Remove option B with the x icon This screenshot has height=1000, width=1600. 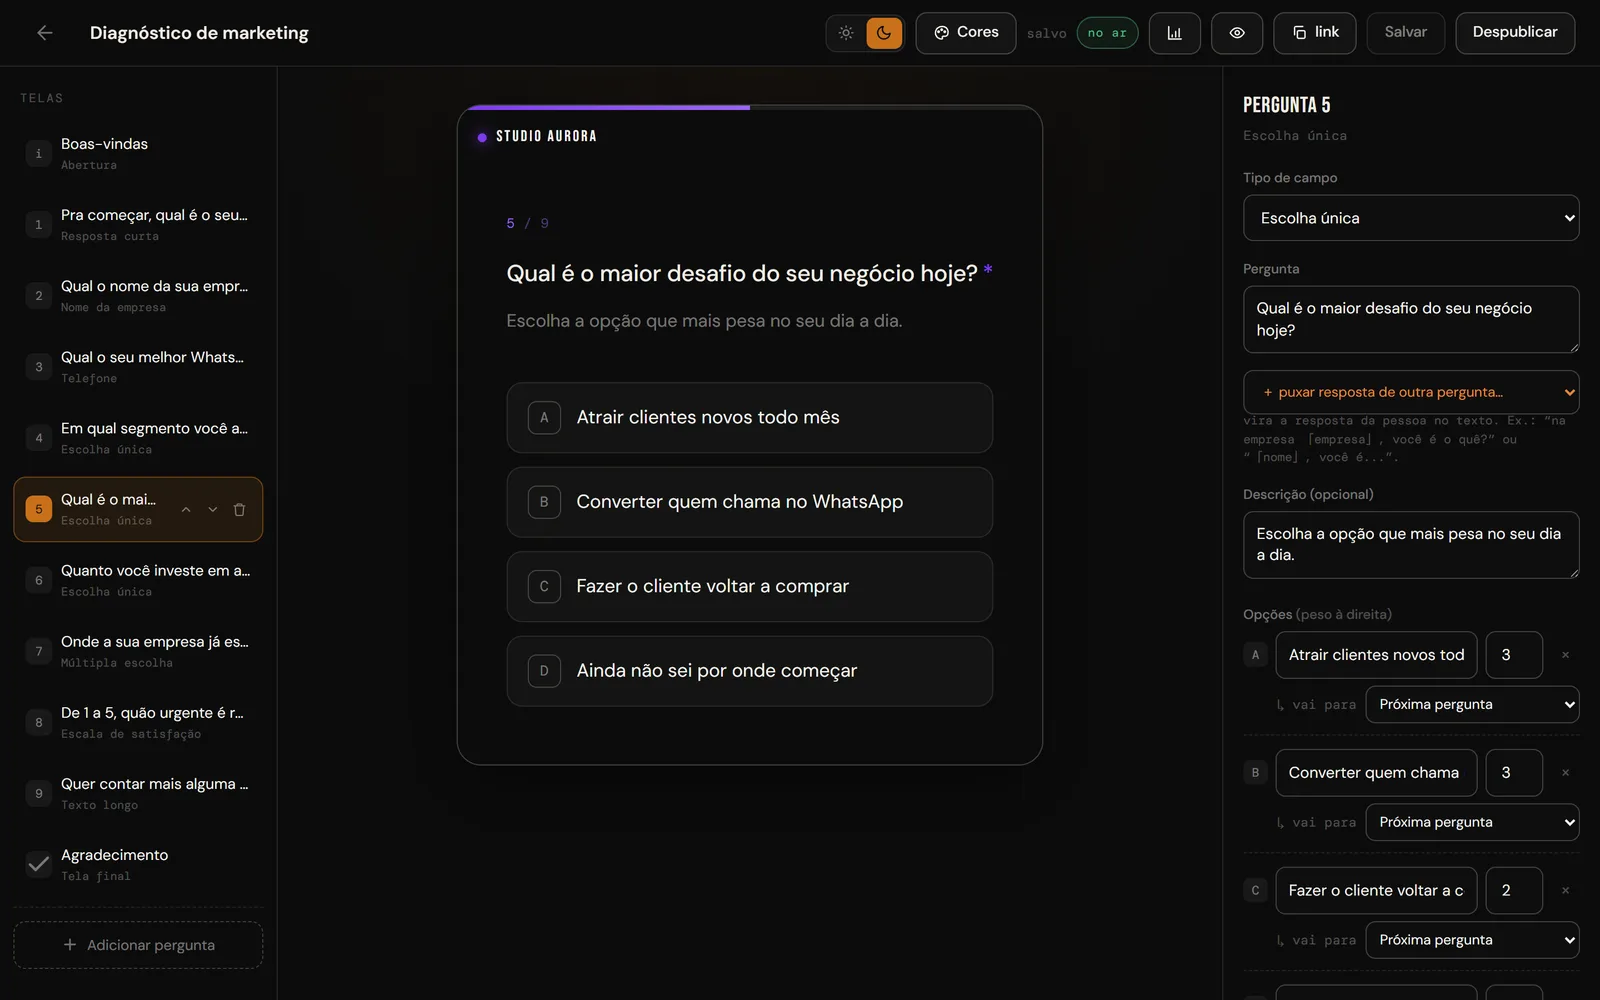[1565, 773]
